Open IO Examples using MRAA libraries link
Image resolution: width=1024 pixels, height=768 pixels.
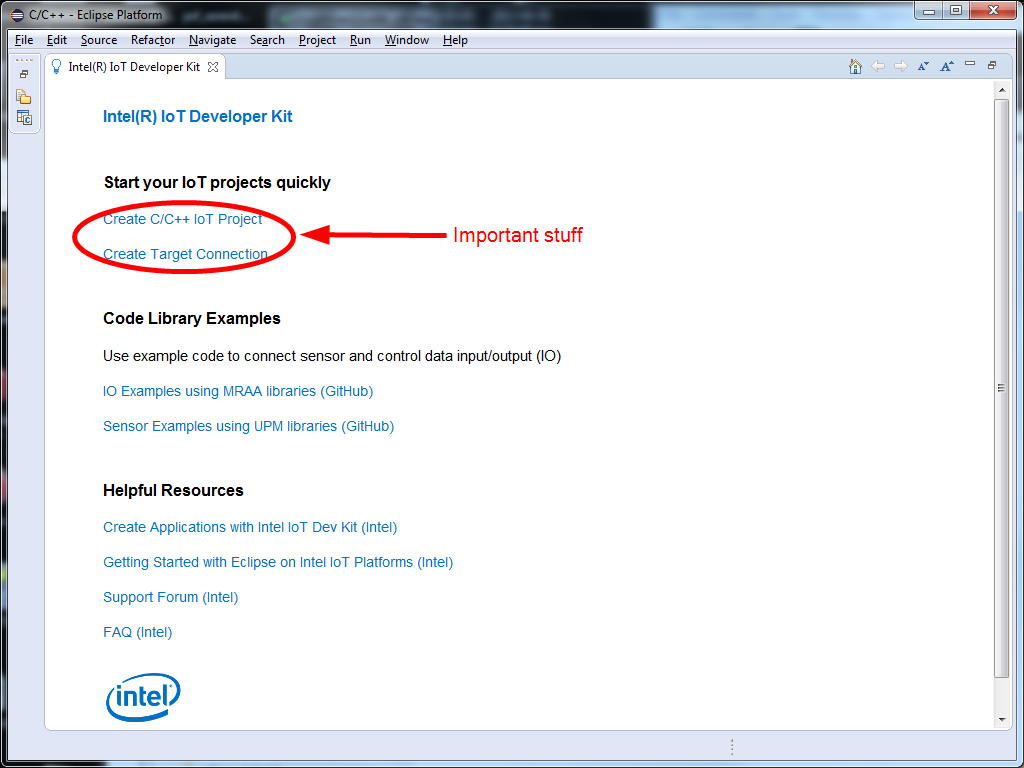pyautogui.click(x=238, y=391)
